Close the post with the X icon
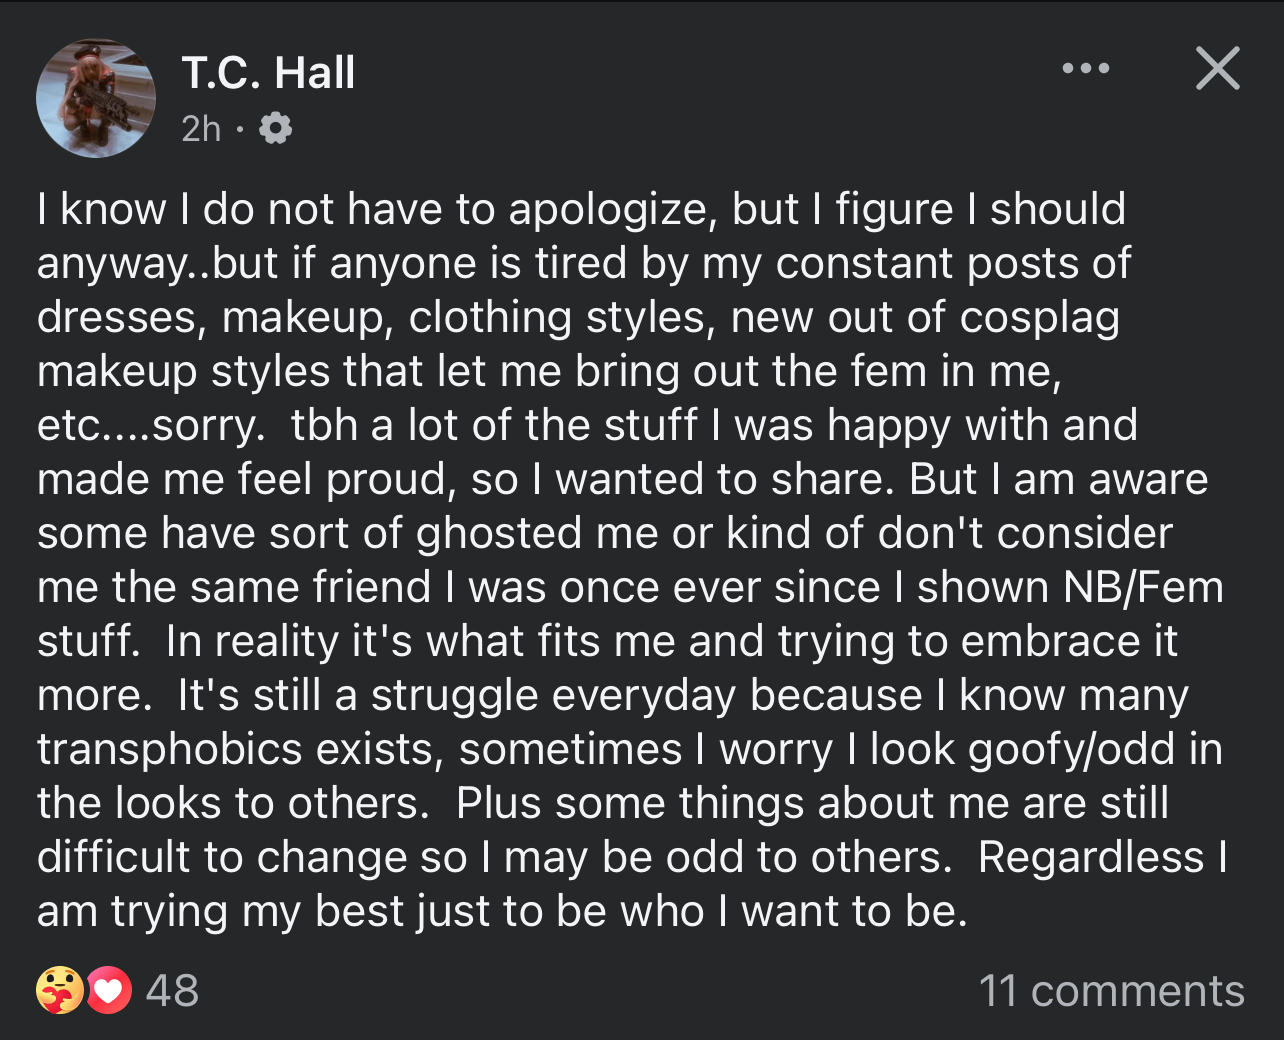 pos(1217,68)
